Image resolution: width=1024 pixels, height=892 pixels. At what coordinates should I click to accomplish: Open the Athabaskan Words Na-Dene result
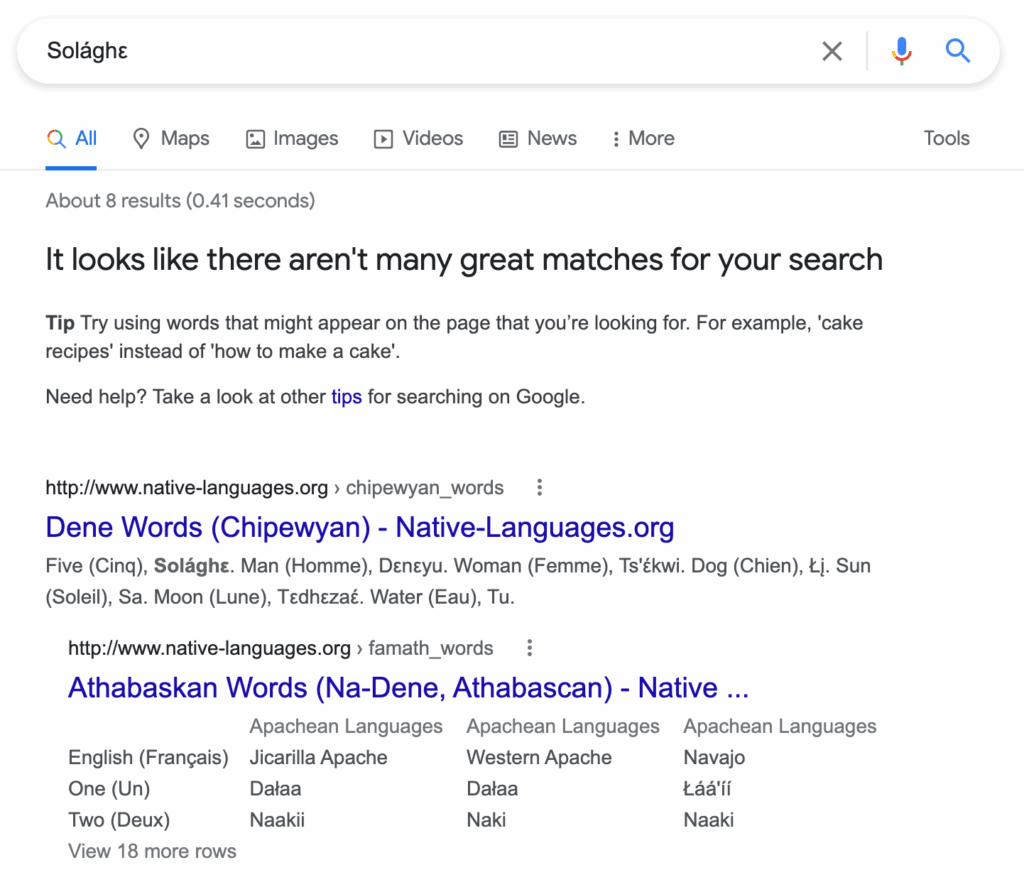408,687
